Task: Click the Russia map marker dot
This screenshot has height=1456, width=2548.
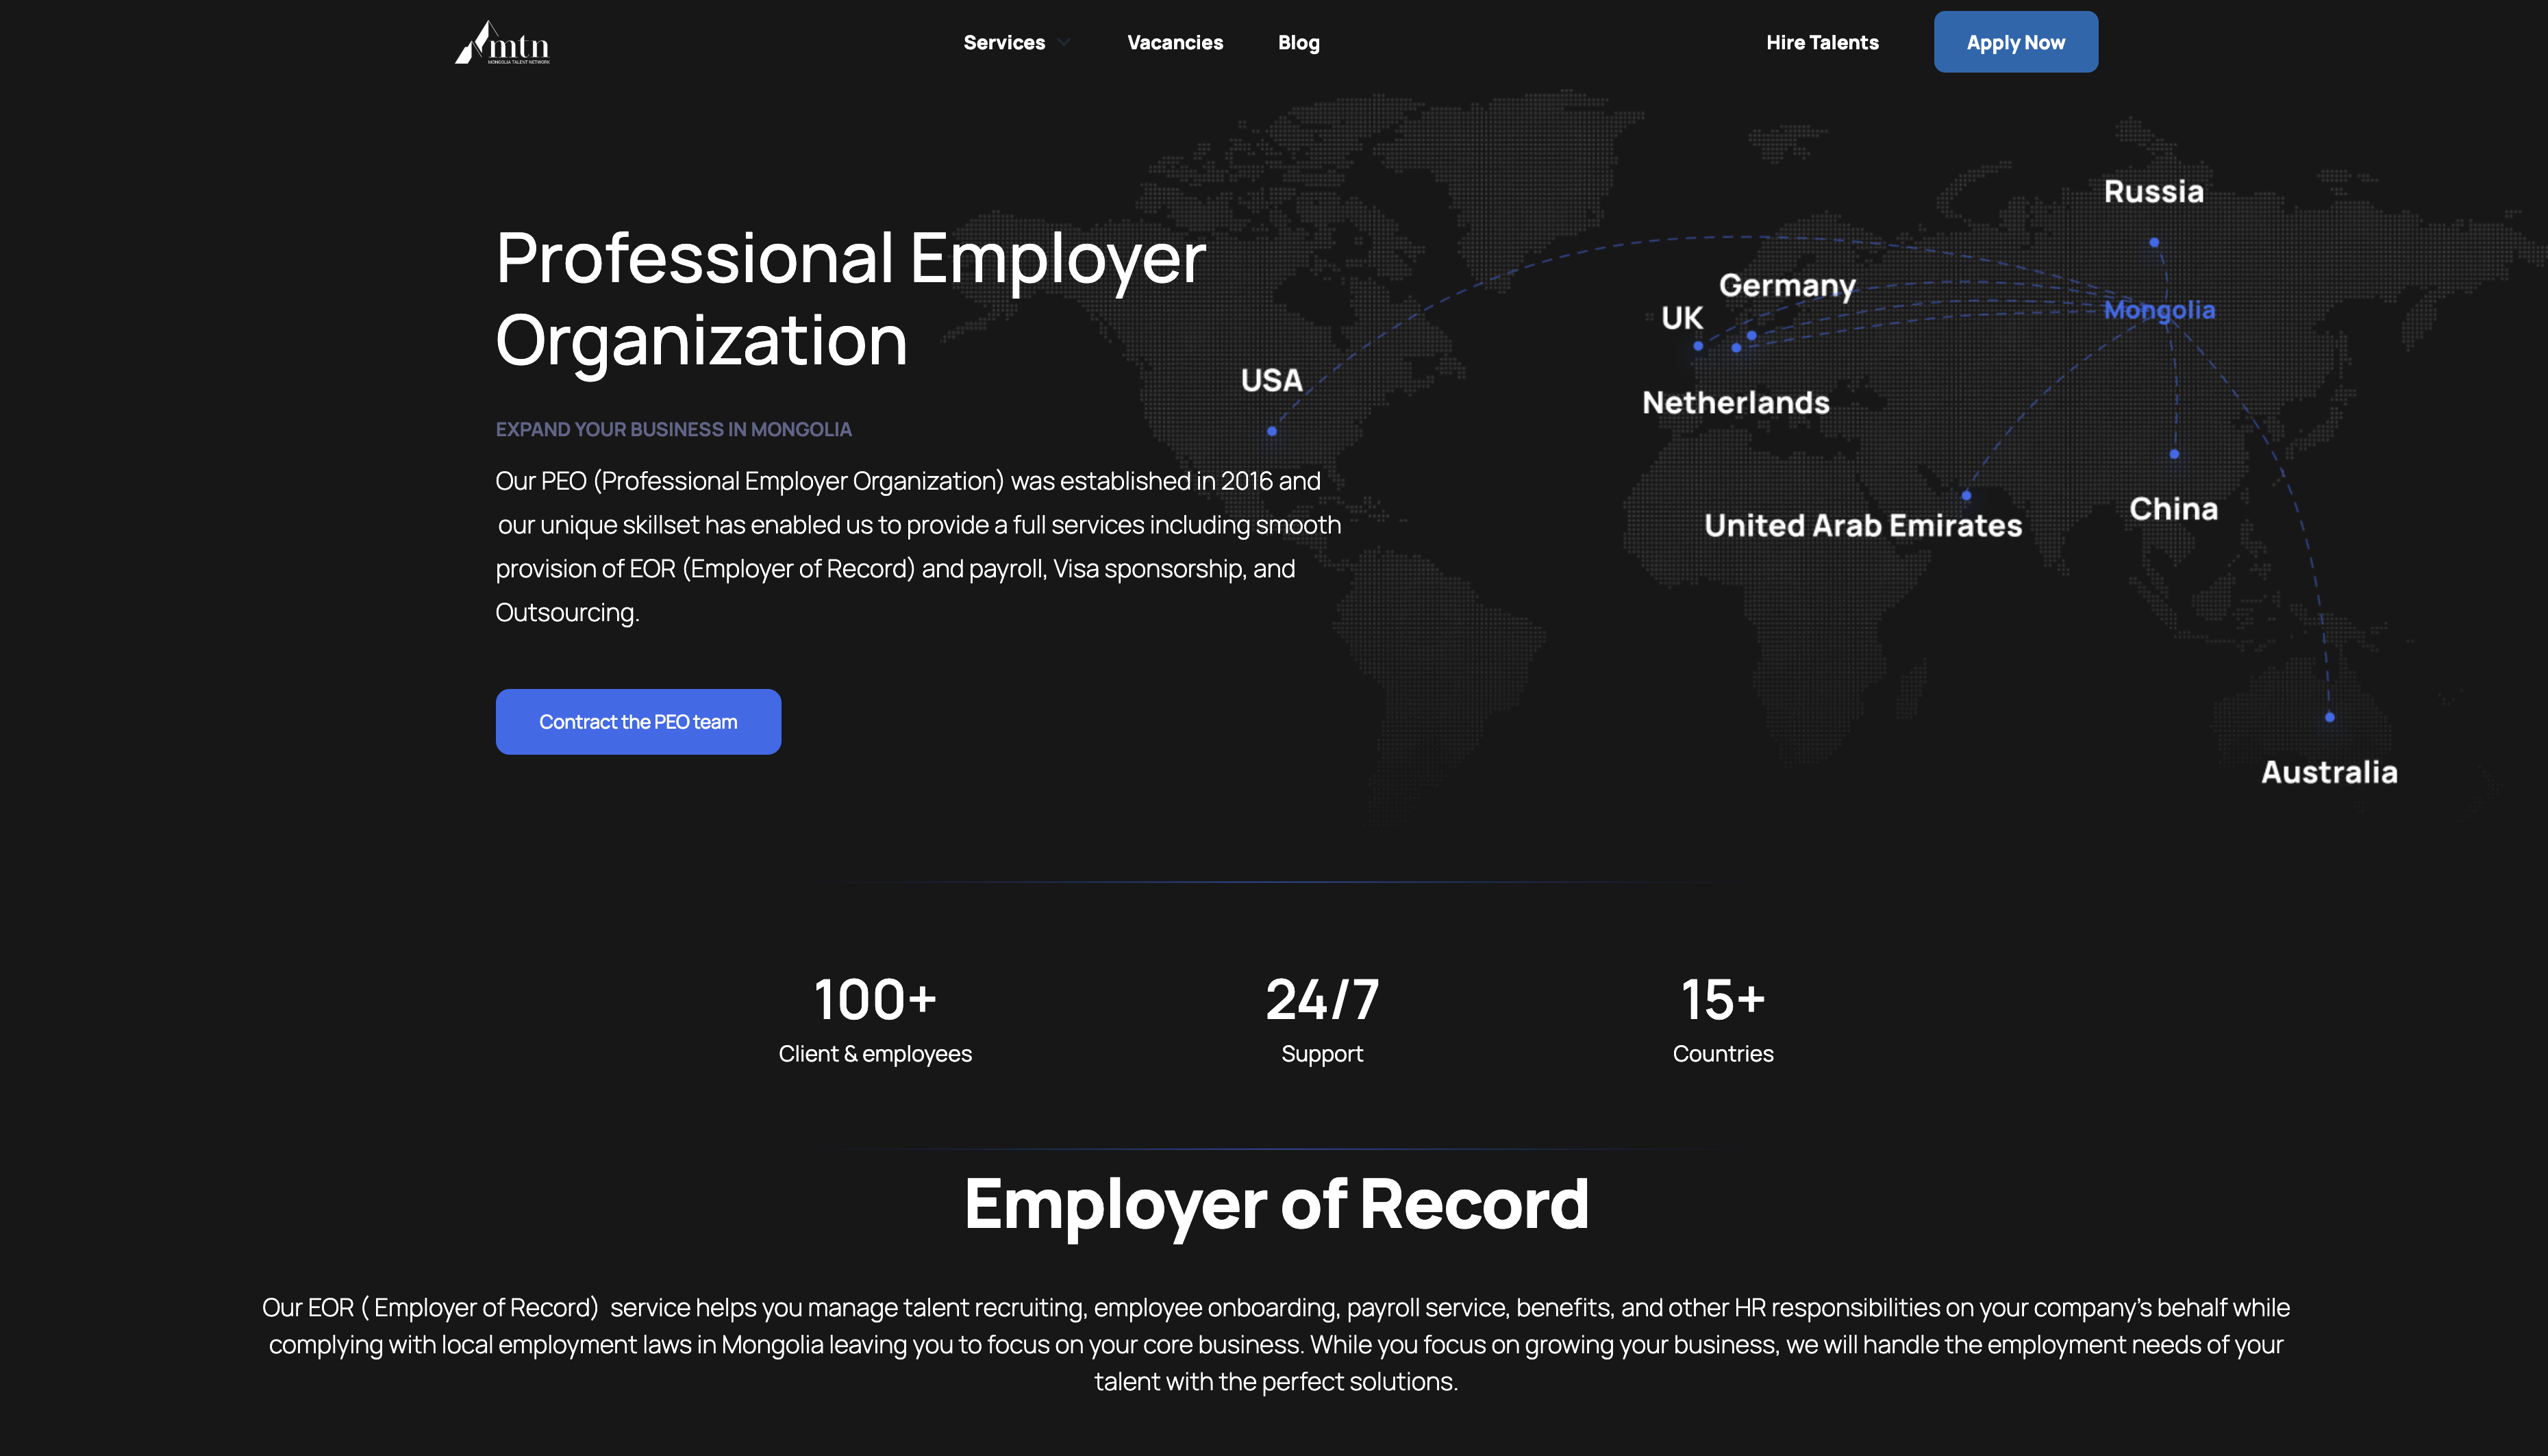Action: click(2154, 243)
